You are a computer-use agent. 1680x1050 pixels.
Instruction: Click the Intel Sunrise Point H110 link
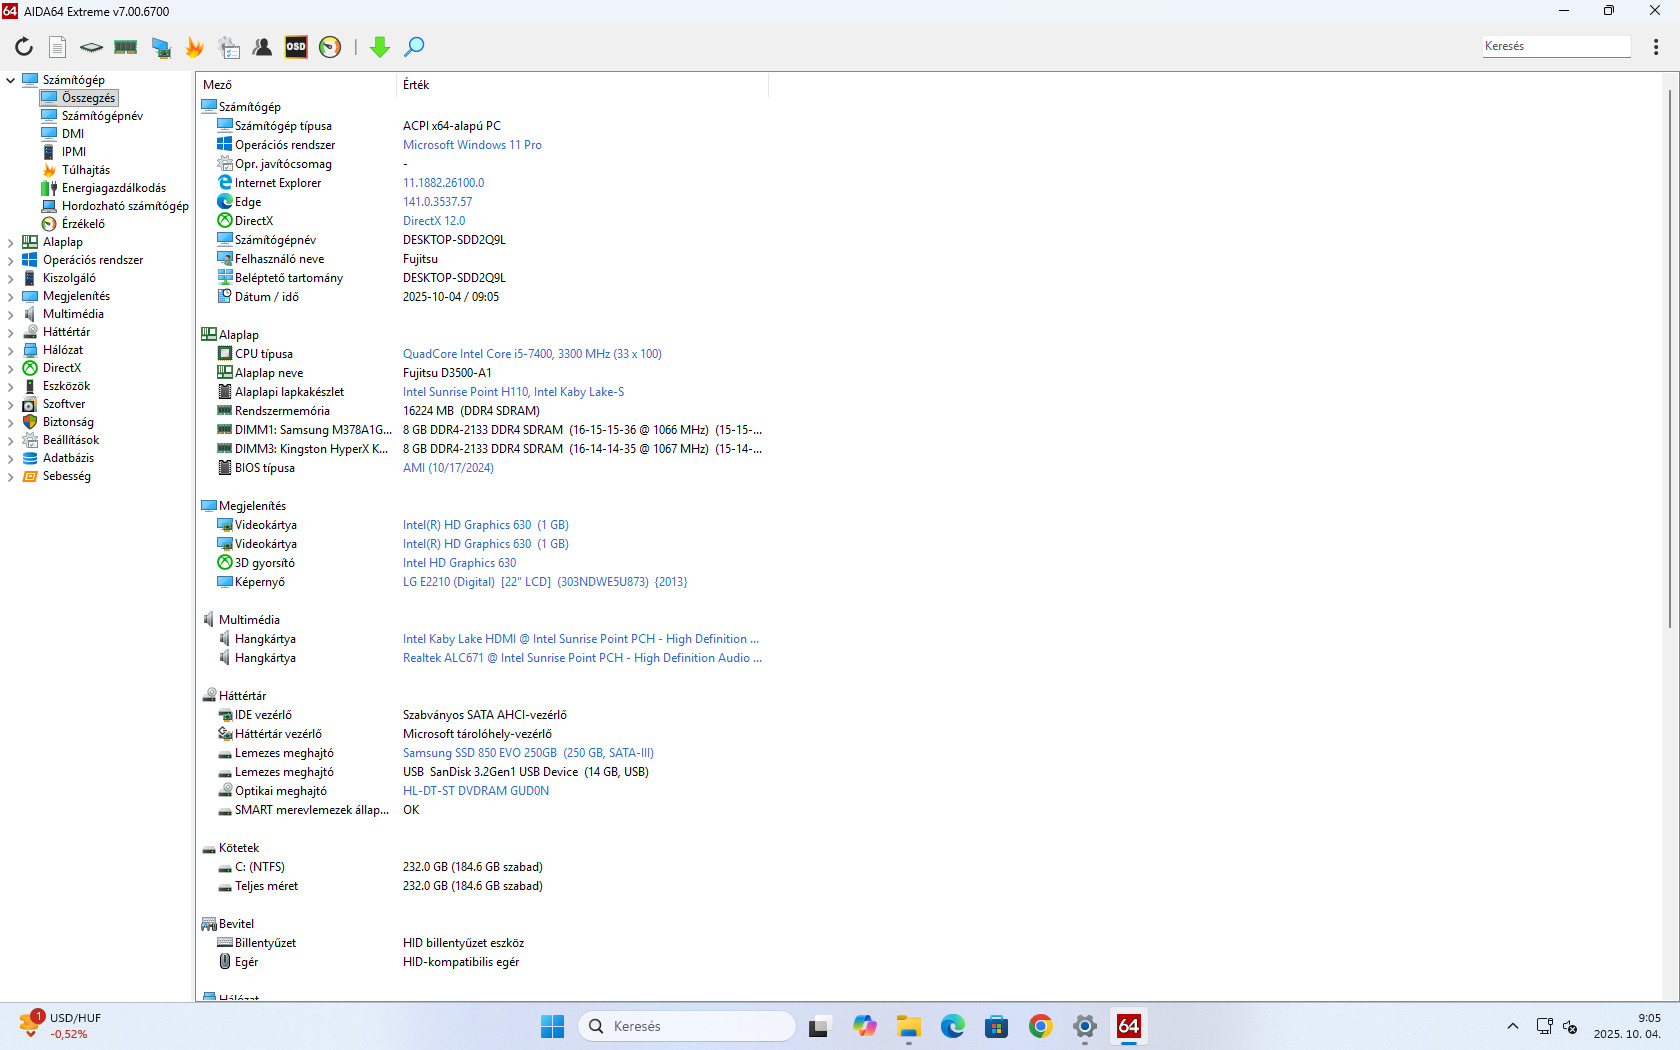point(513,392)
